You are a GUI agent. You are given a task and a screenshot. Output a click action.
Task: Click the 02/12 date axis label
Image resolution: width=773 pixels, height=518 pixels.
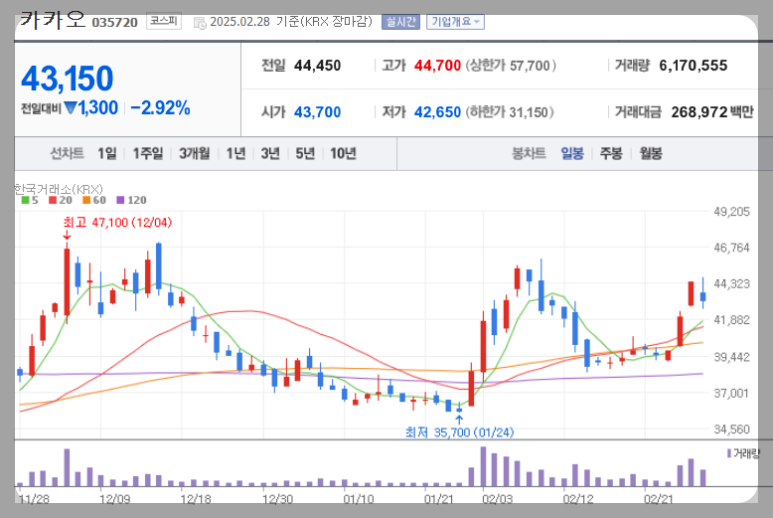(578, 499)
